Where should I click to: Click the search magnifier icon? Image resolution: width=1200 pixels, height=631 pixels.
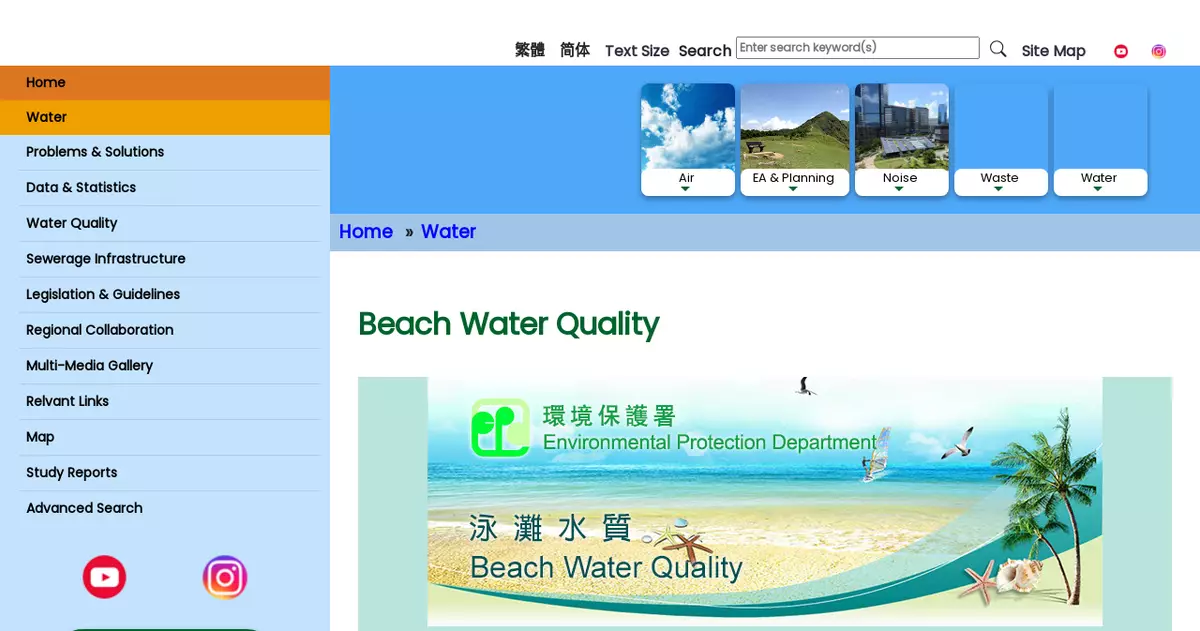997,49
